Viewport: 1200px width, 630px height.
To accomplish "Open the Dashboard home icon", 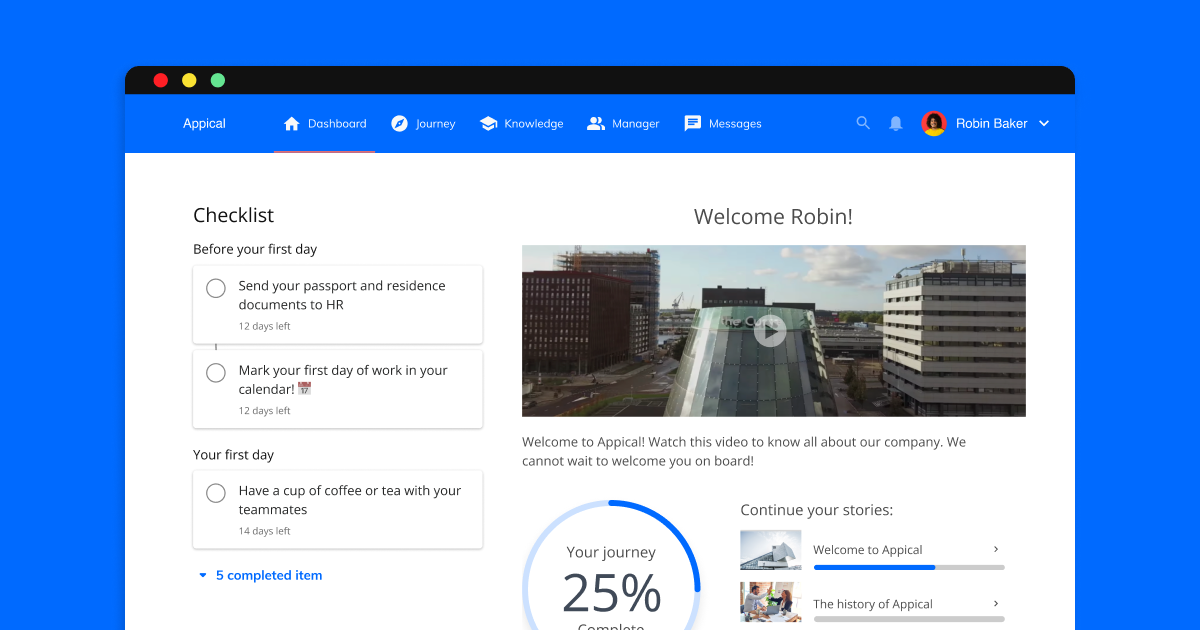I will [291, 122].
